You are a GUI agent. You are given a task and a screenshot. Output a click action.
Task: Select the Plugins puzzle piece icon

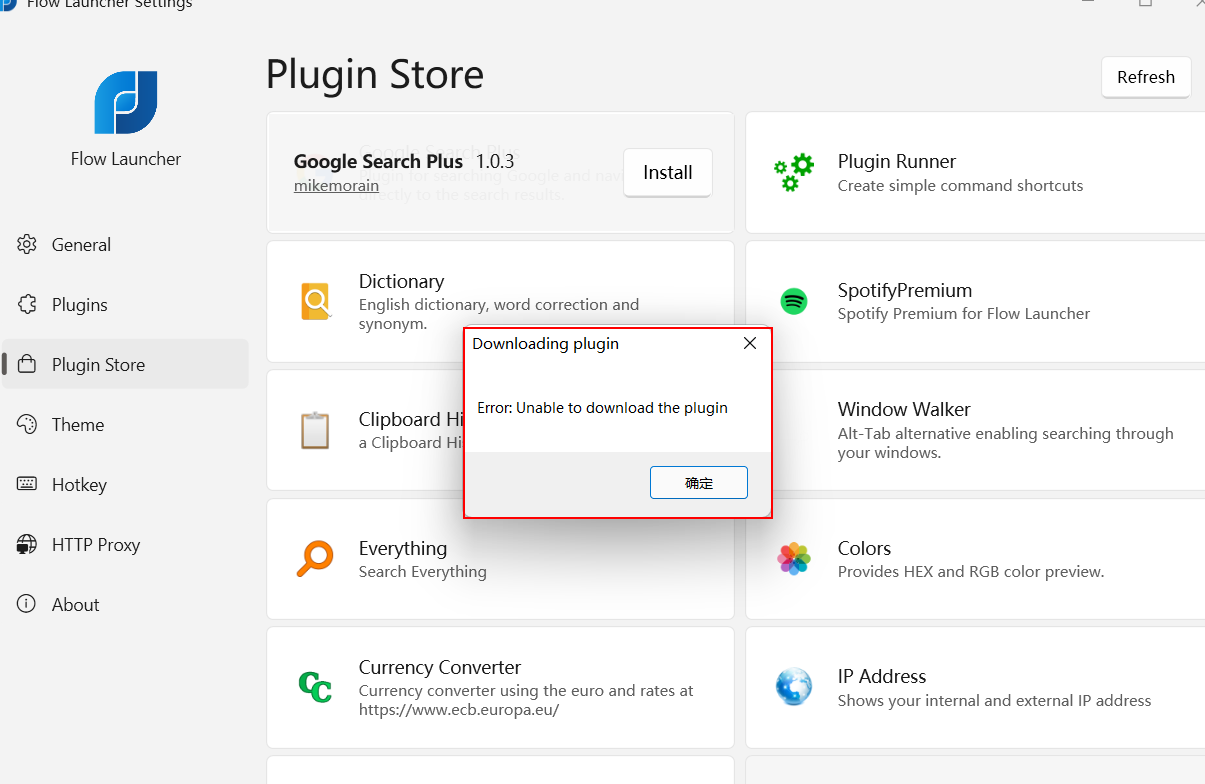click(x=27, y=305)
